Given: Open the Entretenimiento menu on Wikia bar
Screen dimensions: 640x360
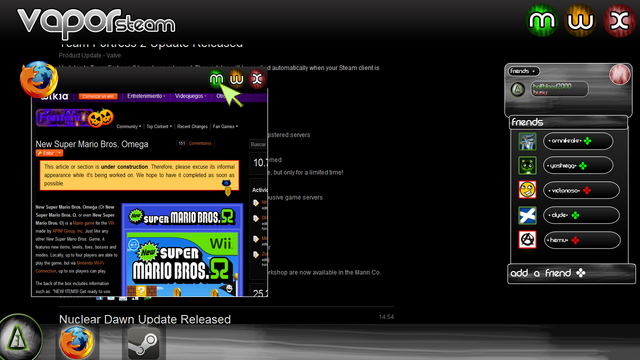Looking at the screenshot, I should point(146,96).
